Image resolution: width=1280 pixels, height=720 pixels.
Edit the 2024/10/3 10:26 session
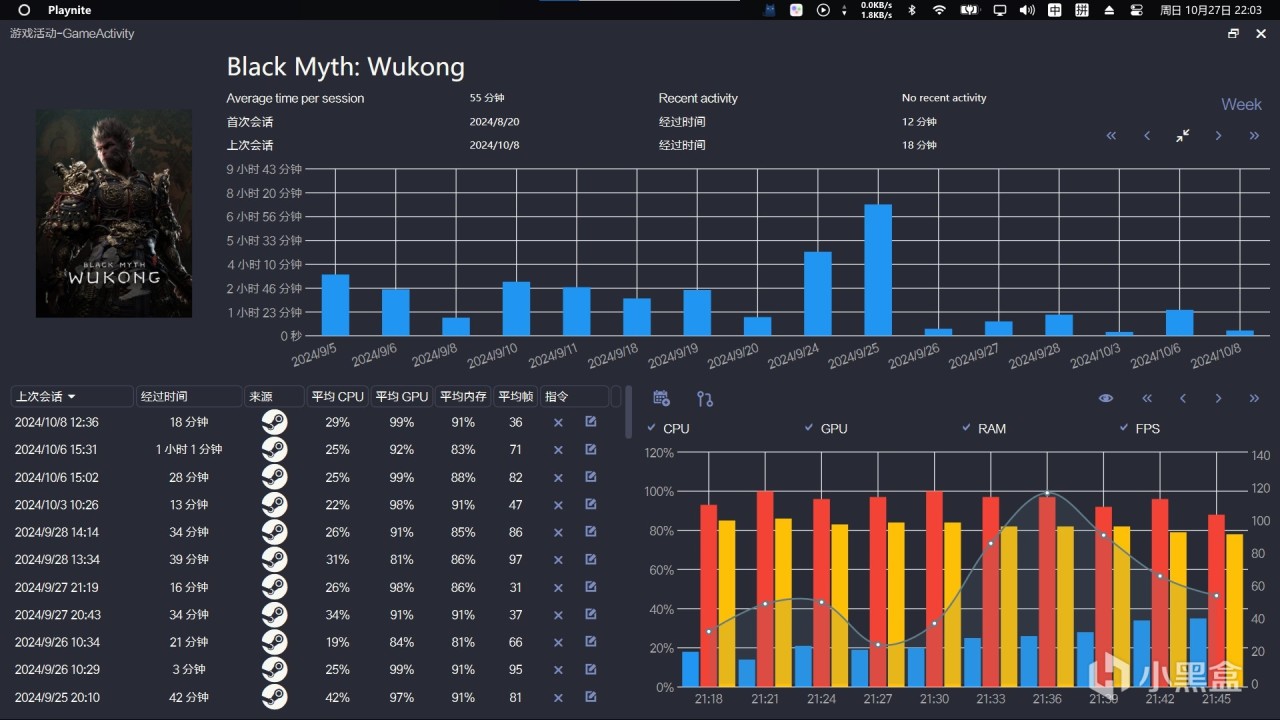point(591,505)
